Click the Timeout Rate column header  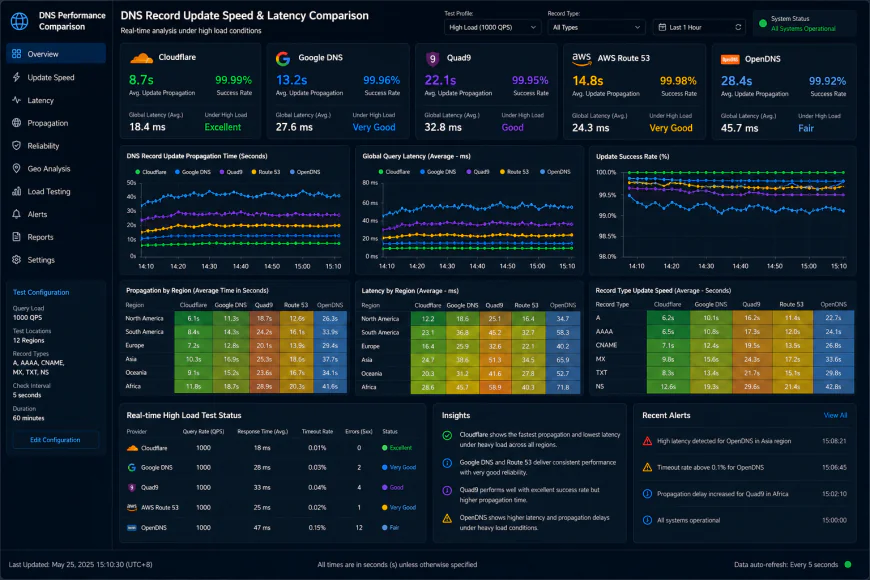(317, 431)
